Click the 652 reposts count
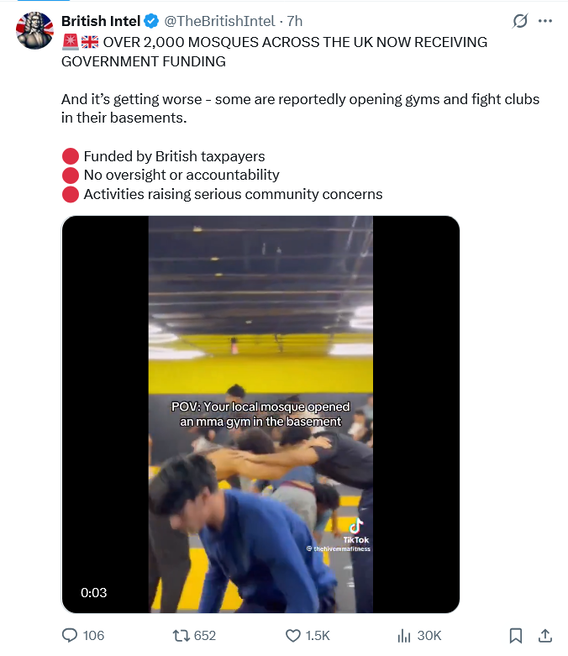The image size is (568, 656). pyautogui.click(x=205, y=636)
